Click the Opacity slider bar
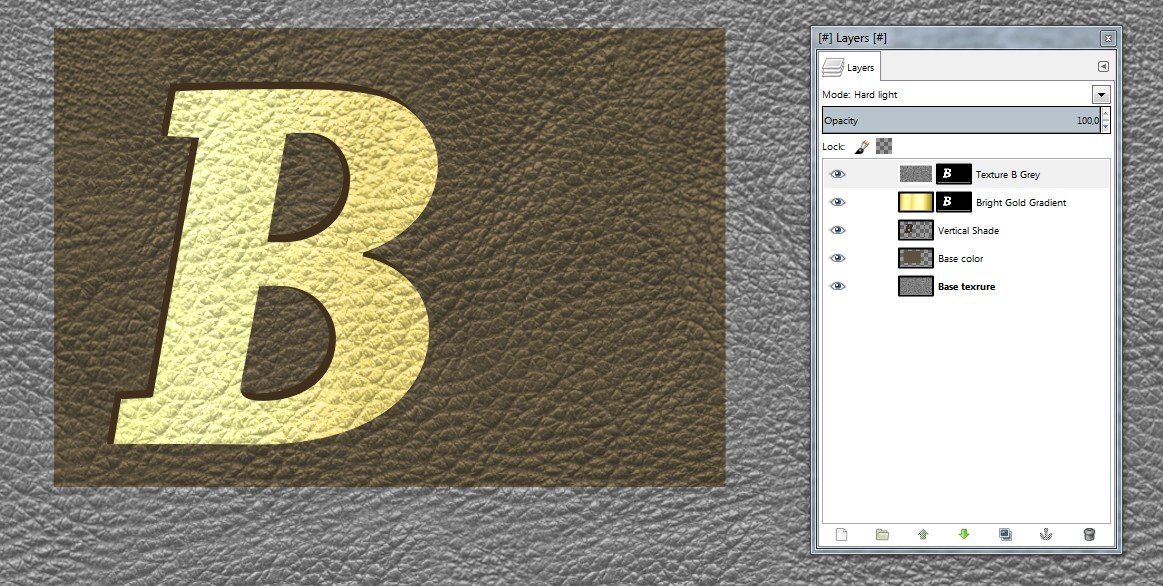This screenshot has height=586, width=1163. point(958,120)
